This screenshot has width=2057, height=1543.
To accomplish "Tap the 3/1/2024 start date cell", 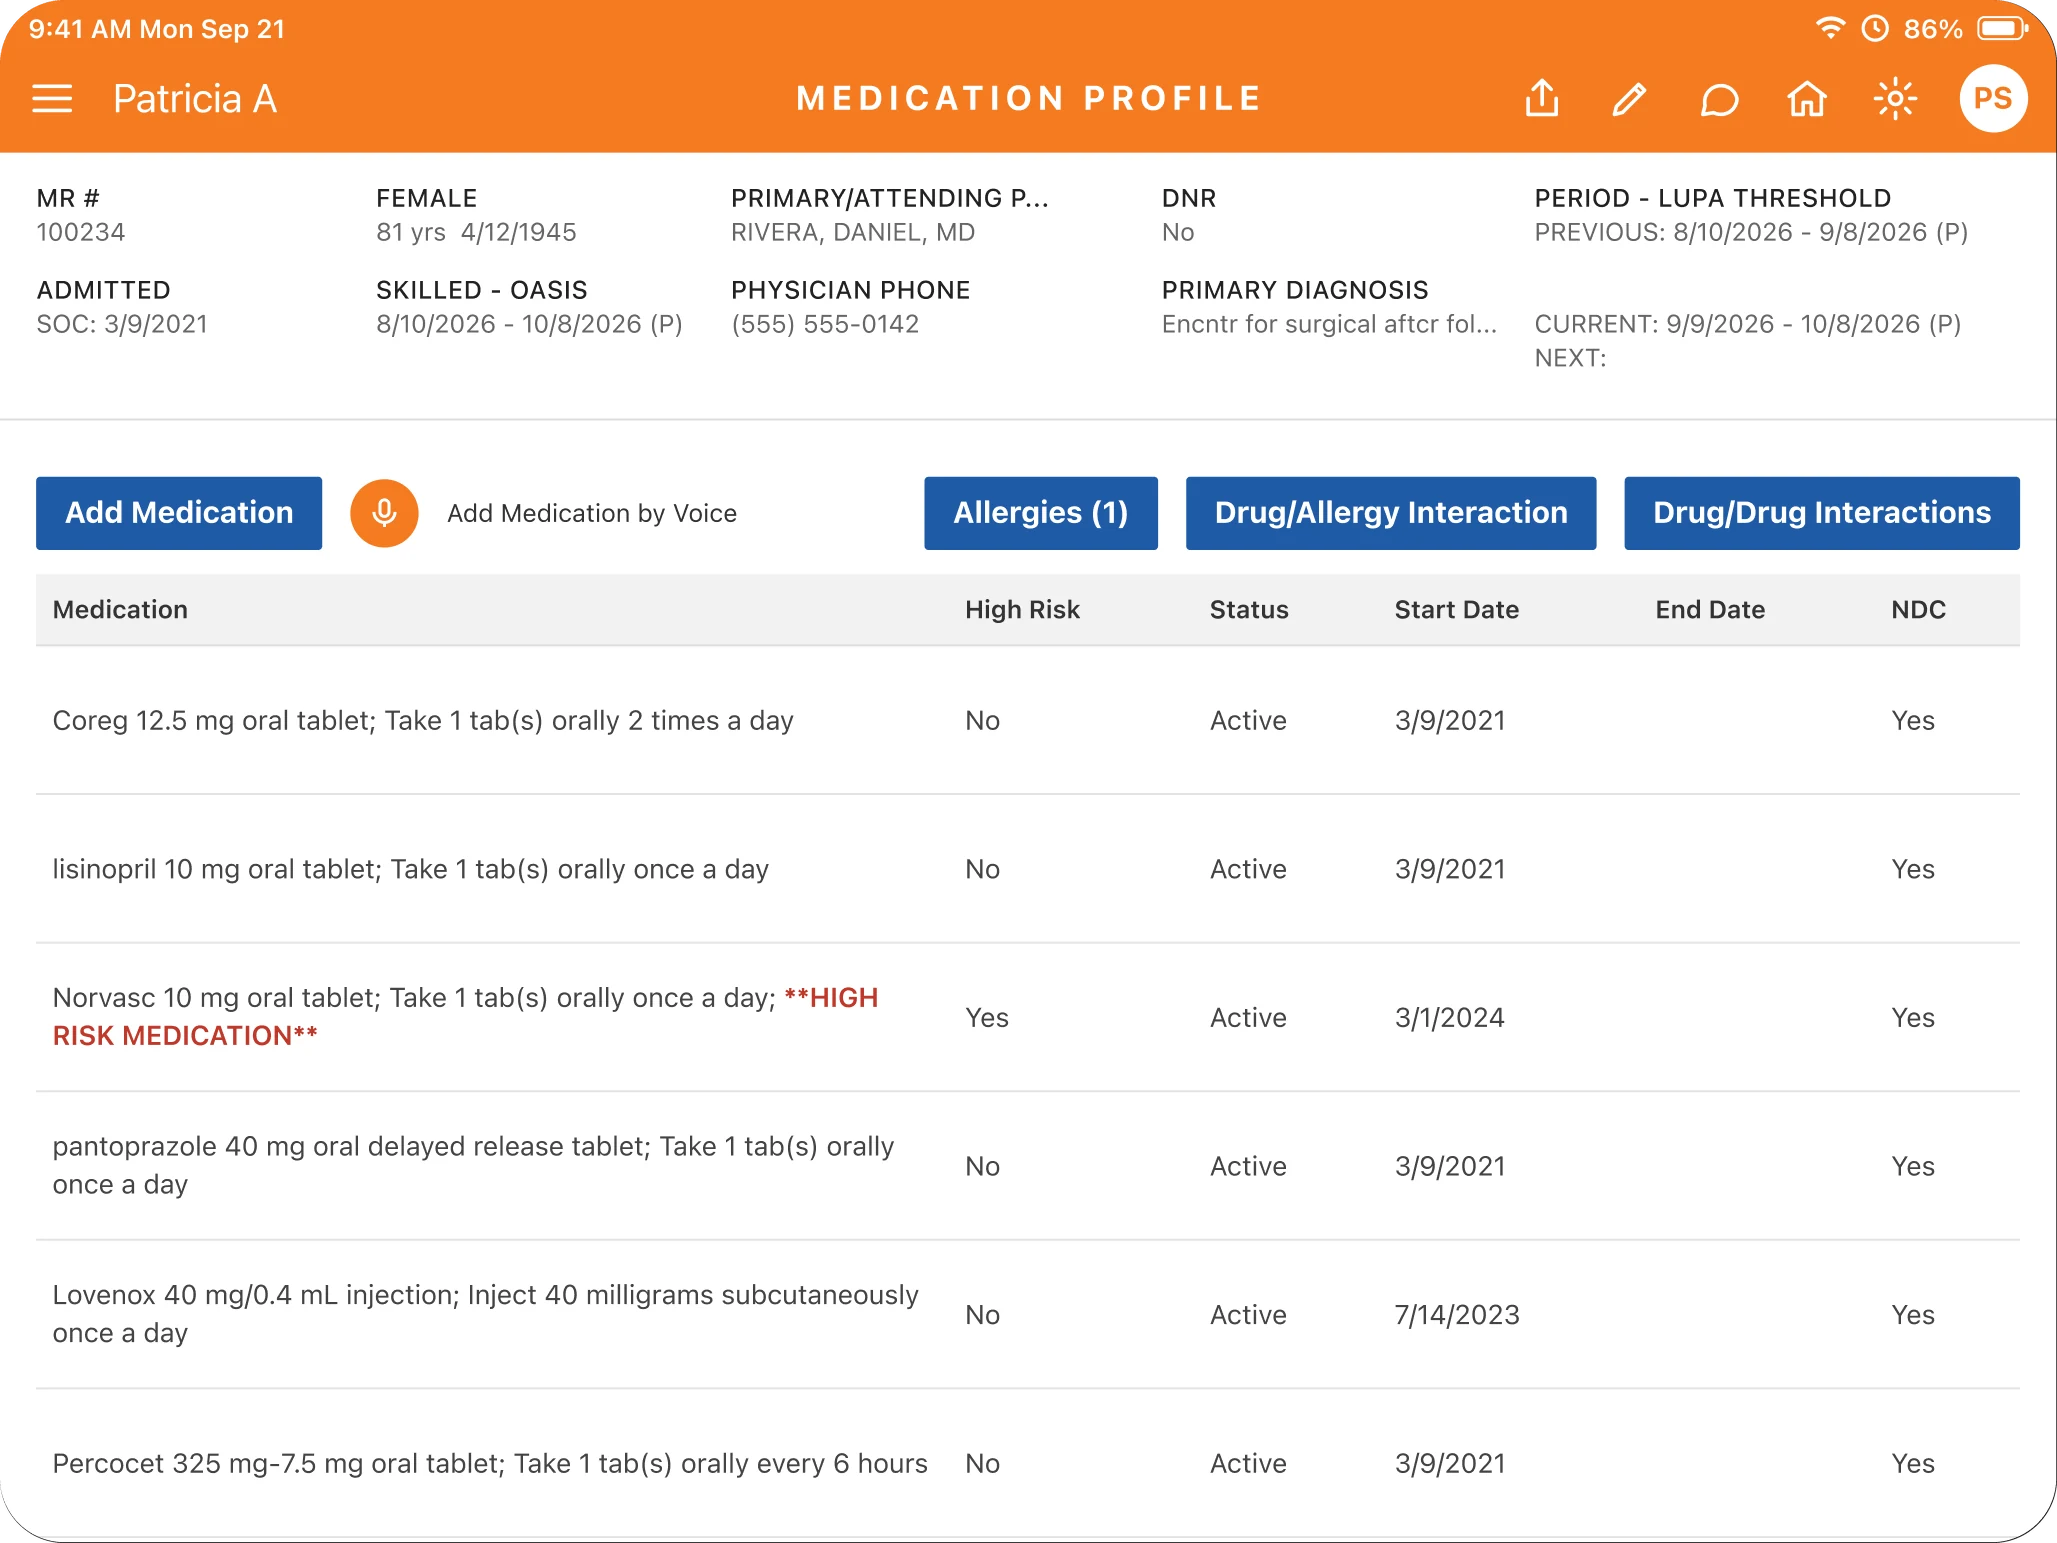I will click(x=1449, y=1017).
